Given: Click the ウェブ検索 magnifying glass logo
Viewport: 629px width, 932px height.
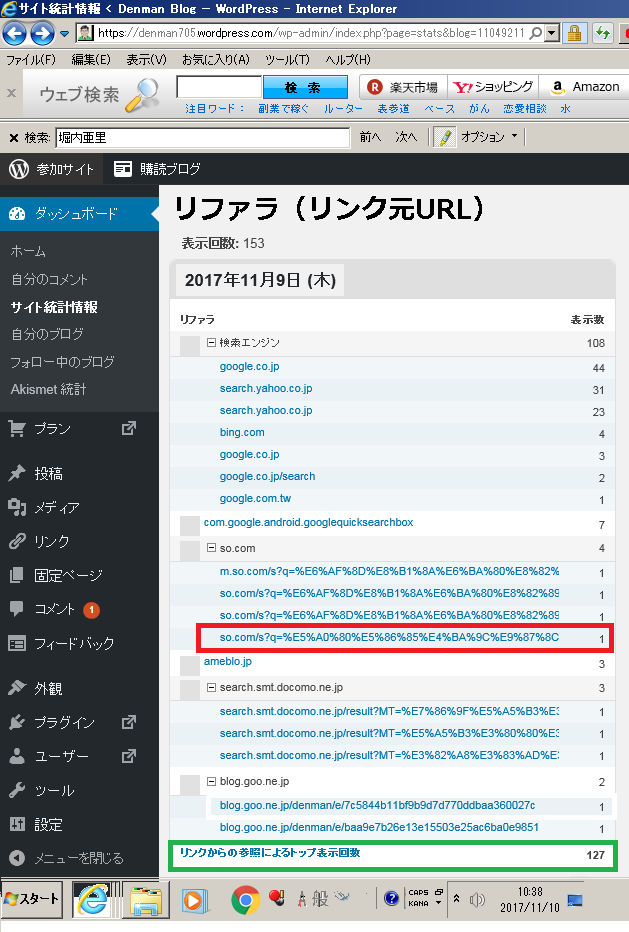Looking at the screenshot, I should tap(144, 95).
